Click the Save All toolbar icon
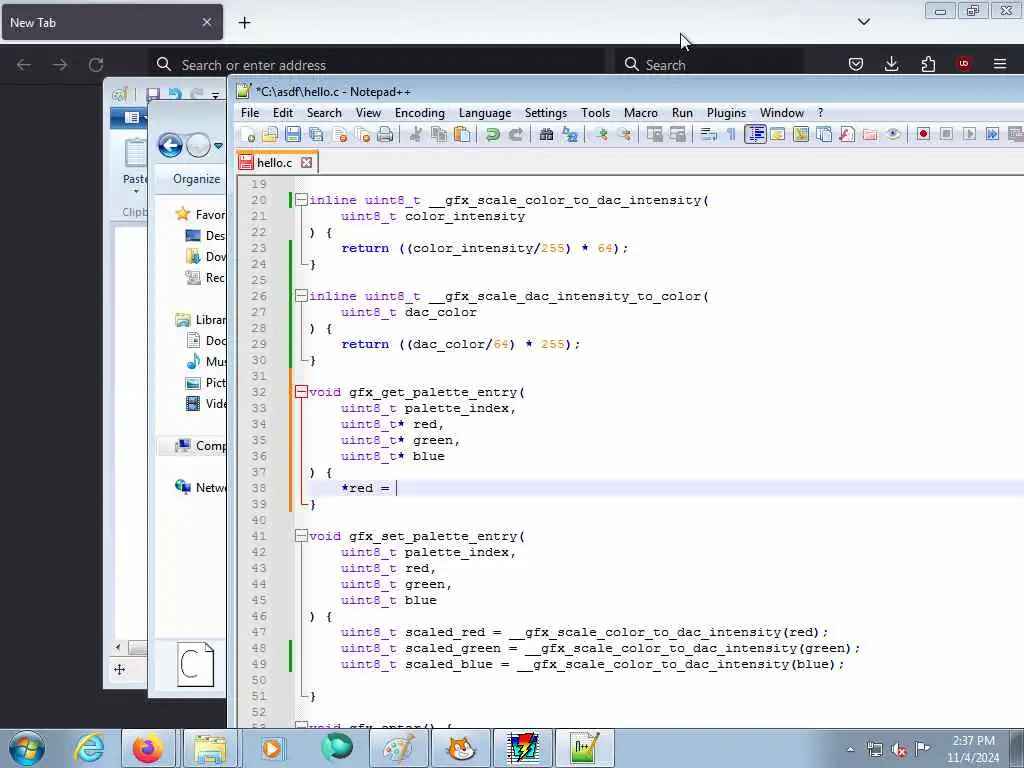1024x768 pixels. coord(316,135)
